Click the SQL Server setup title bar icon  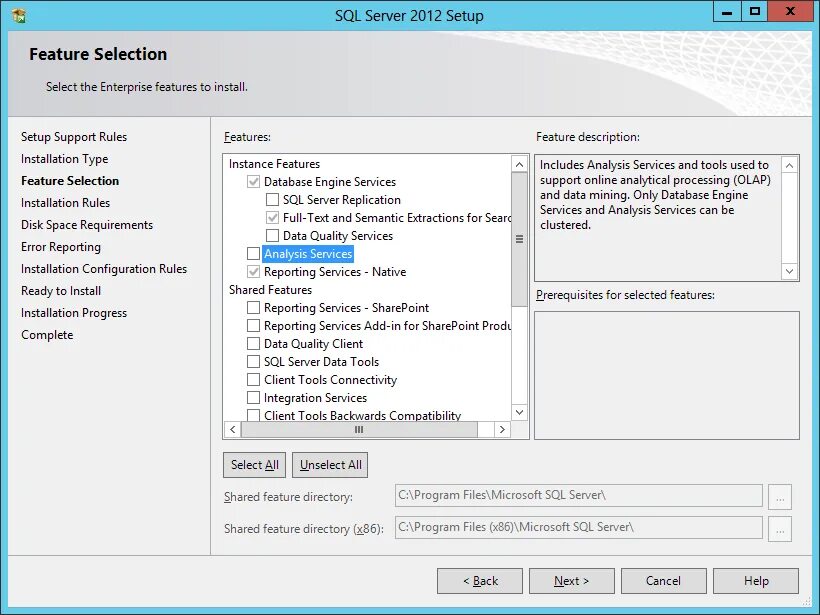tap(19, 16)
